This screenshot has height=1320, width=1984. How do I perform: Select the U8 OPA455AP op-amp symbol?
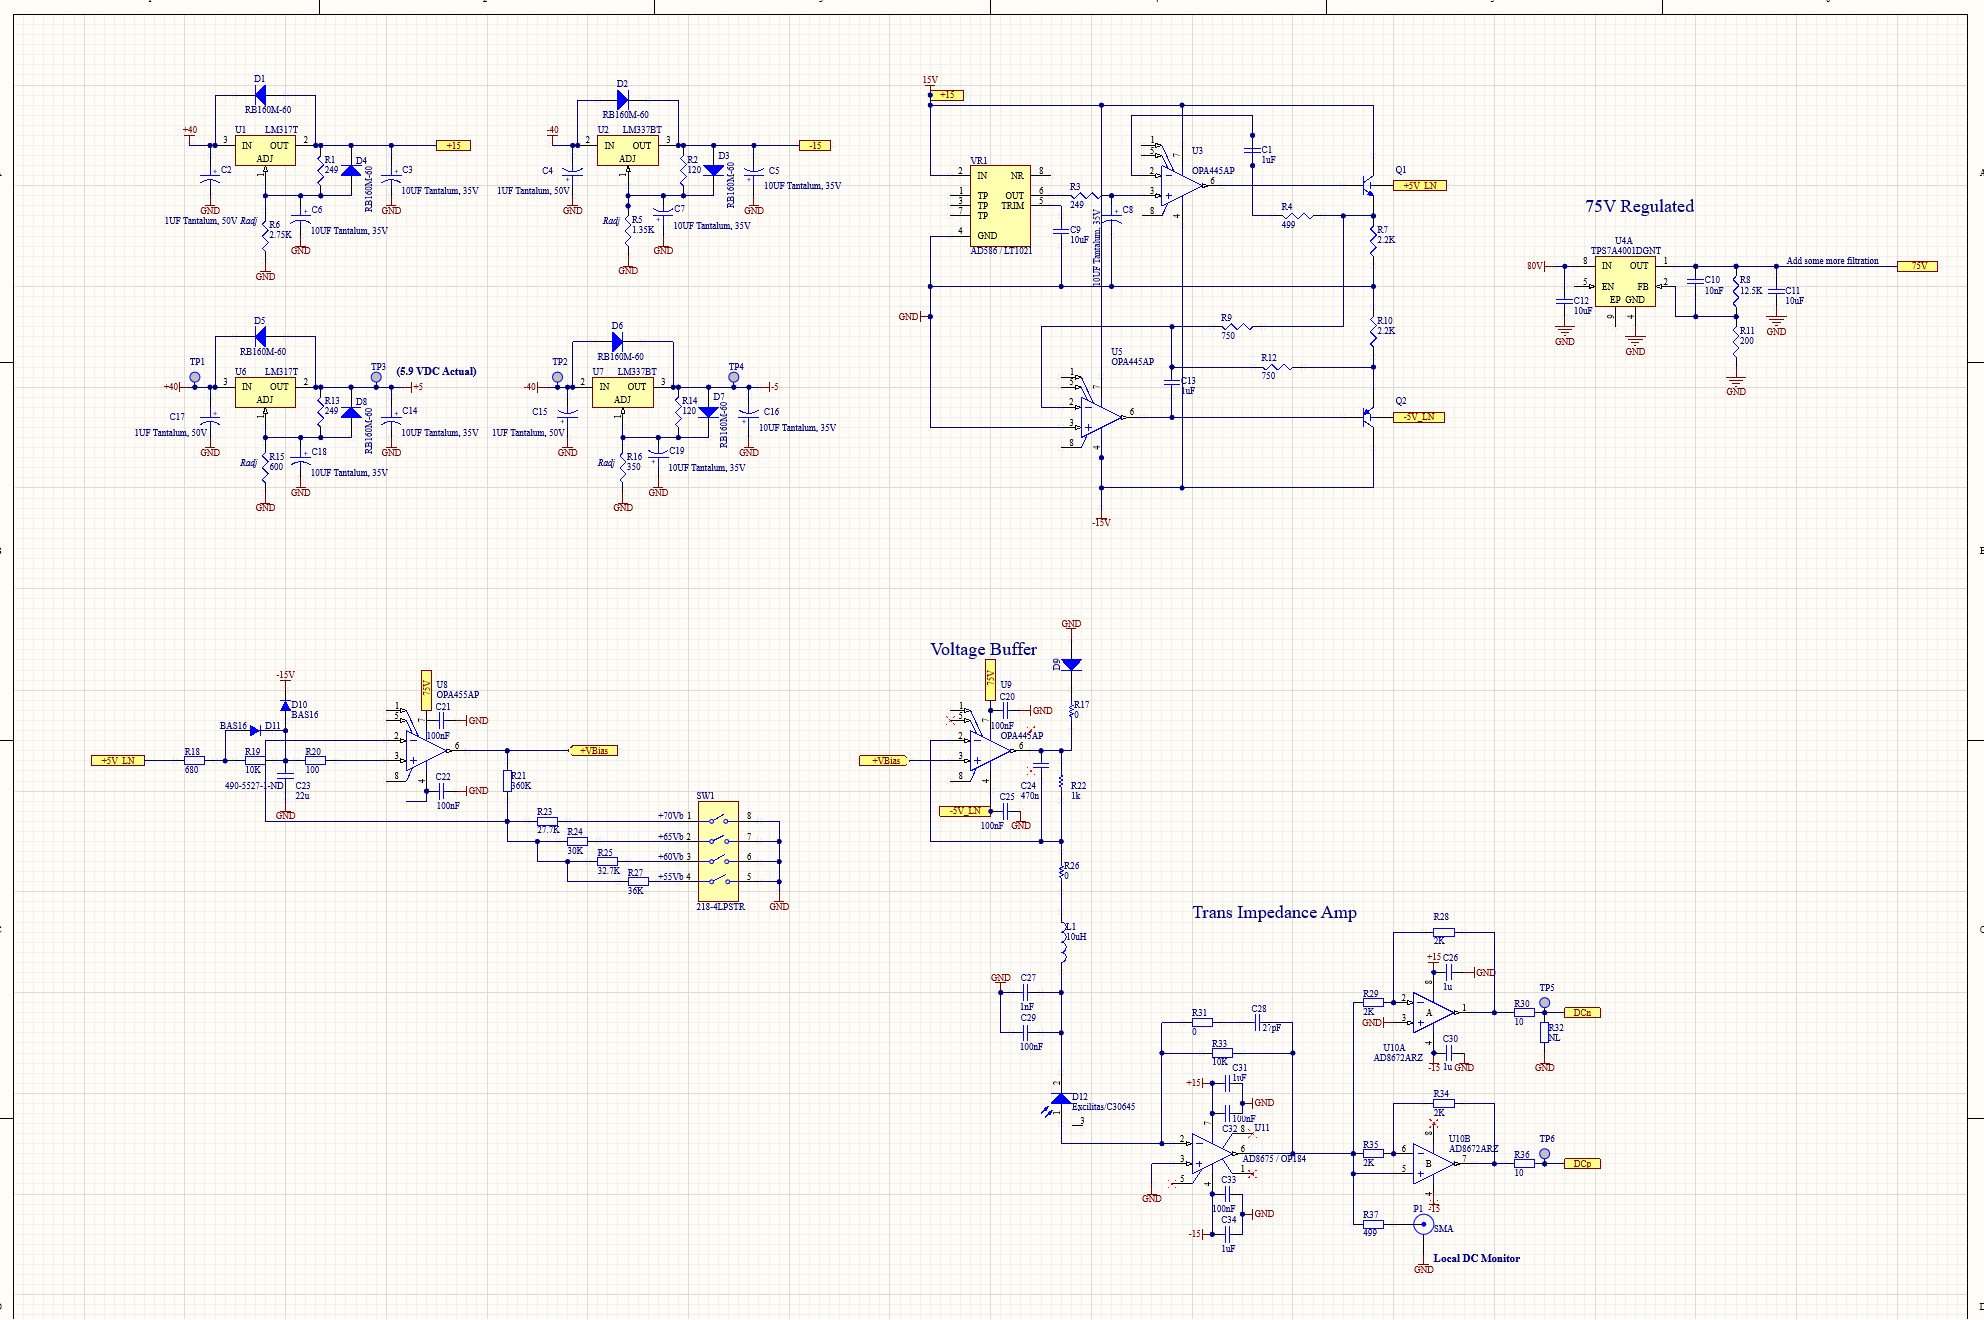click(x=427, y=751)
